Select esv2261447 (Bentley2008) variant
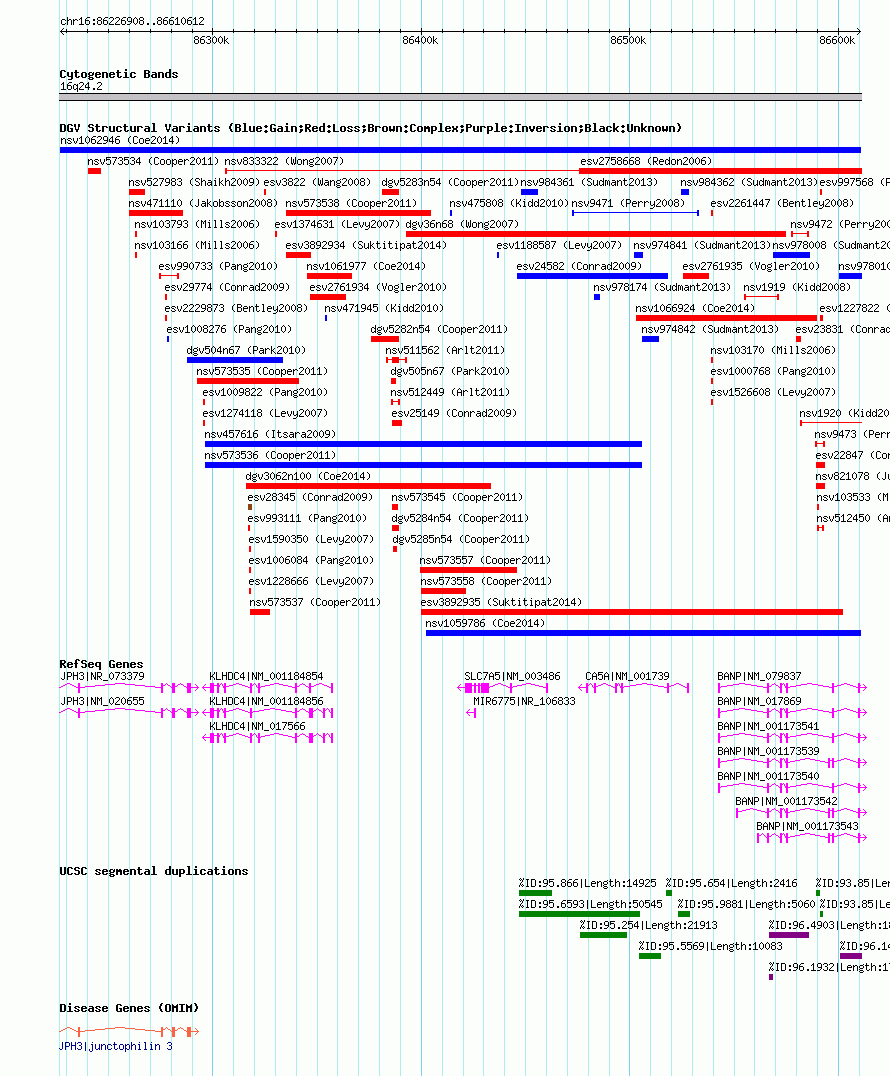890x1076 pixels. click(x=782, y=204)
